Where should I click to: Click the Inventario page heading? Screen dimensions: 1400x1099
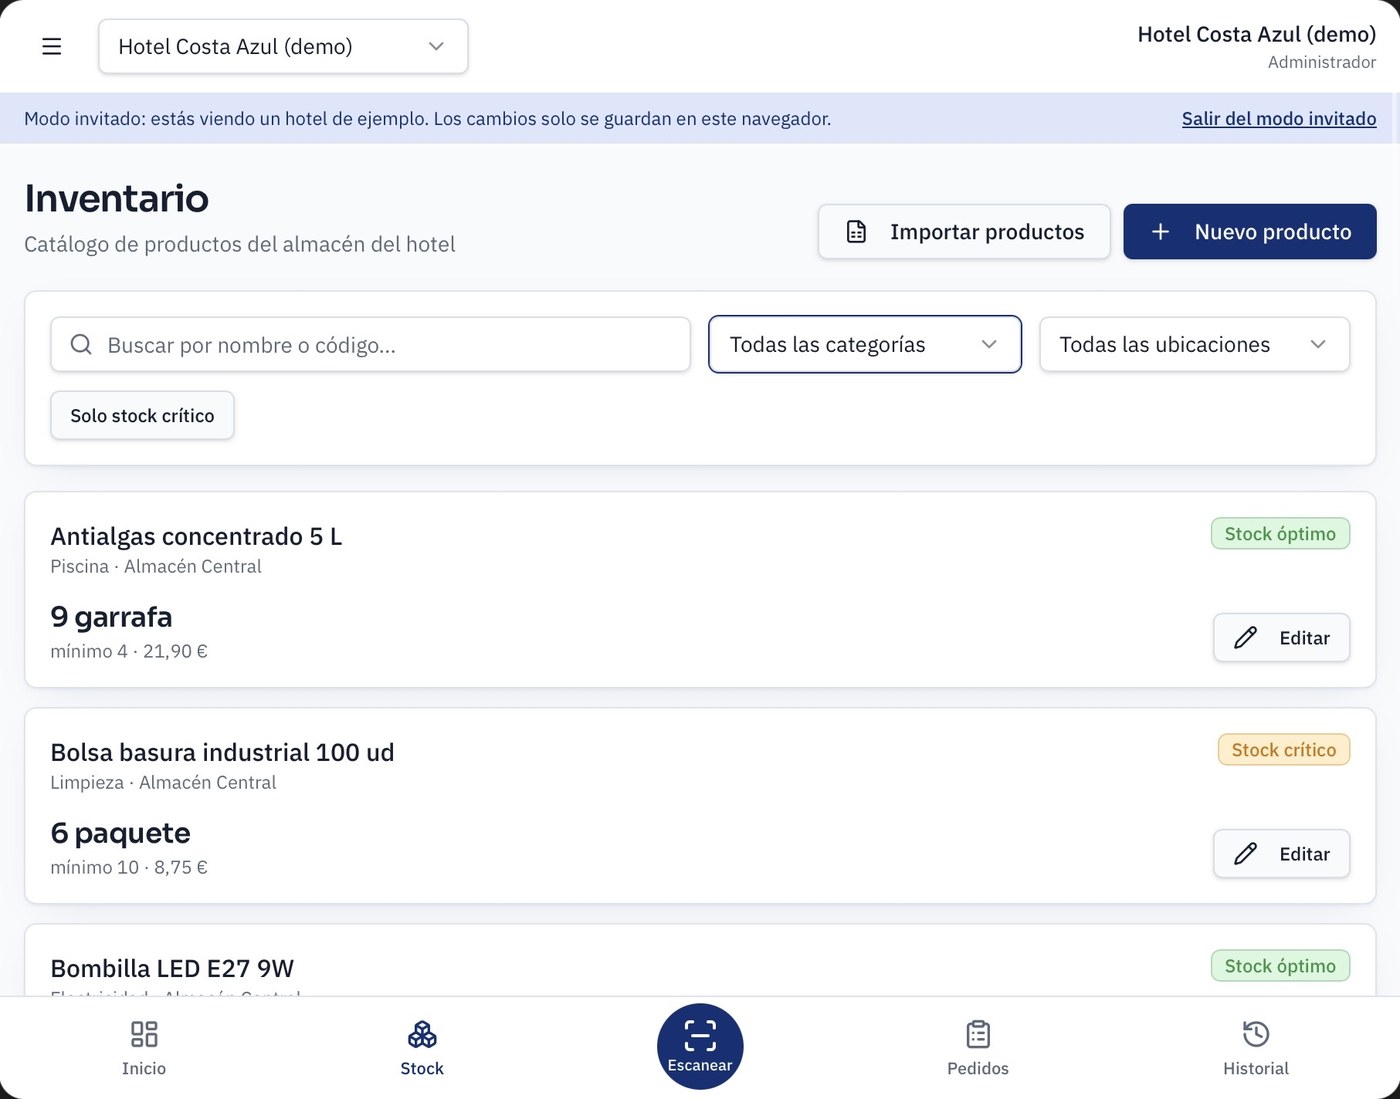coord(117,199)
